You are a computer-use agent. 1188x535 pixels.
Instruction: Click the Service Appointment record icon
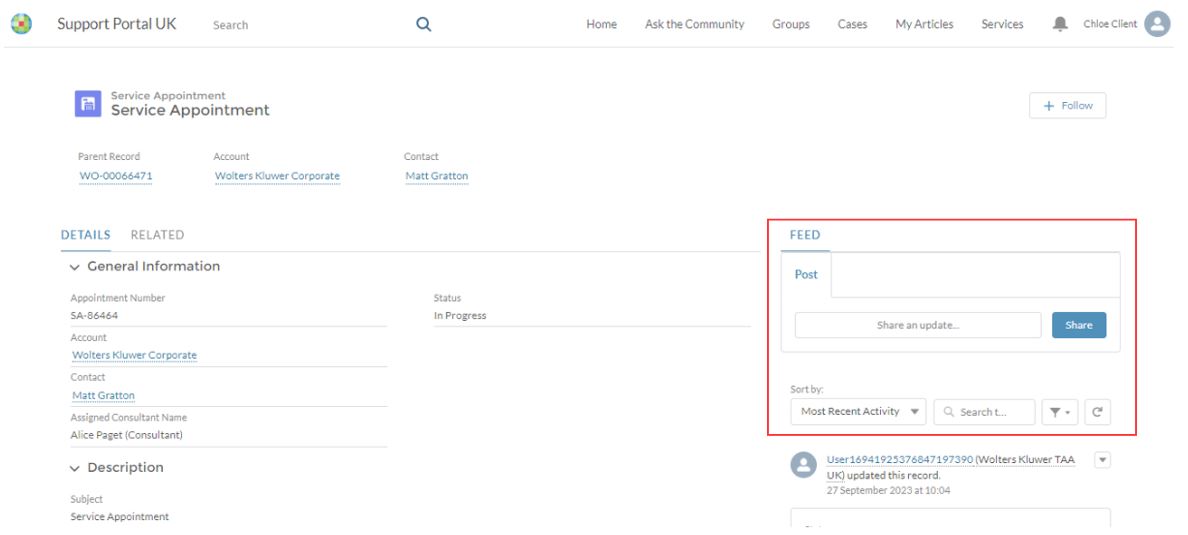88,104
